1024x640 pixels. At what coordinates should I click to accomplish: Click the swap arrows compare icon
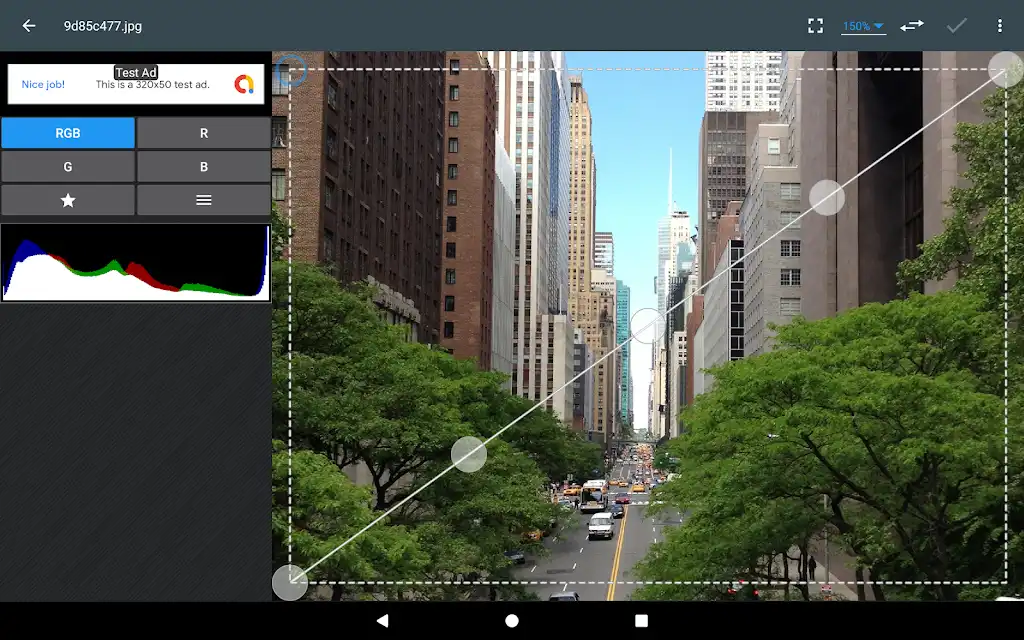point(912,25)
